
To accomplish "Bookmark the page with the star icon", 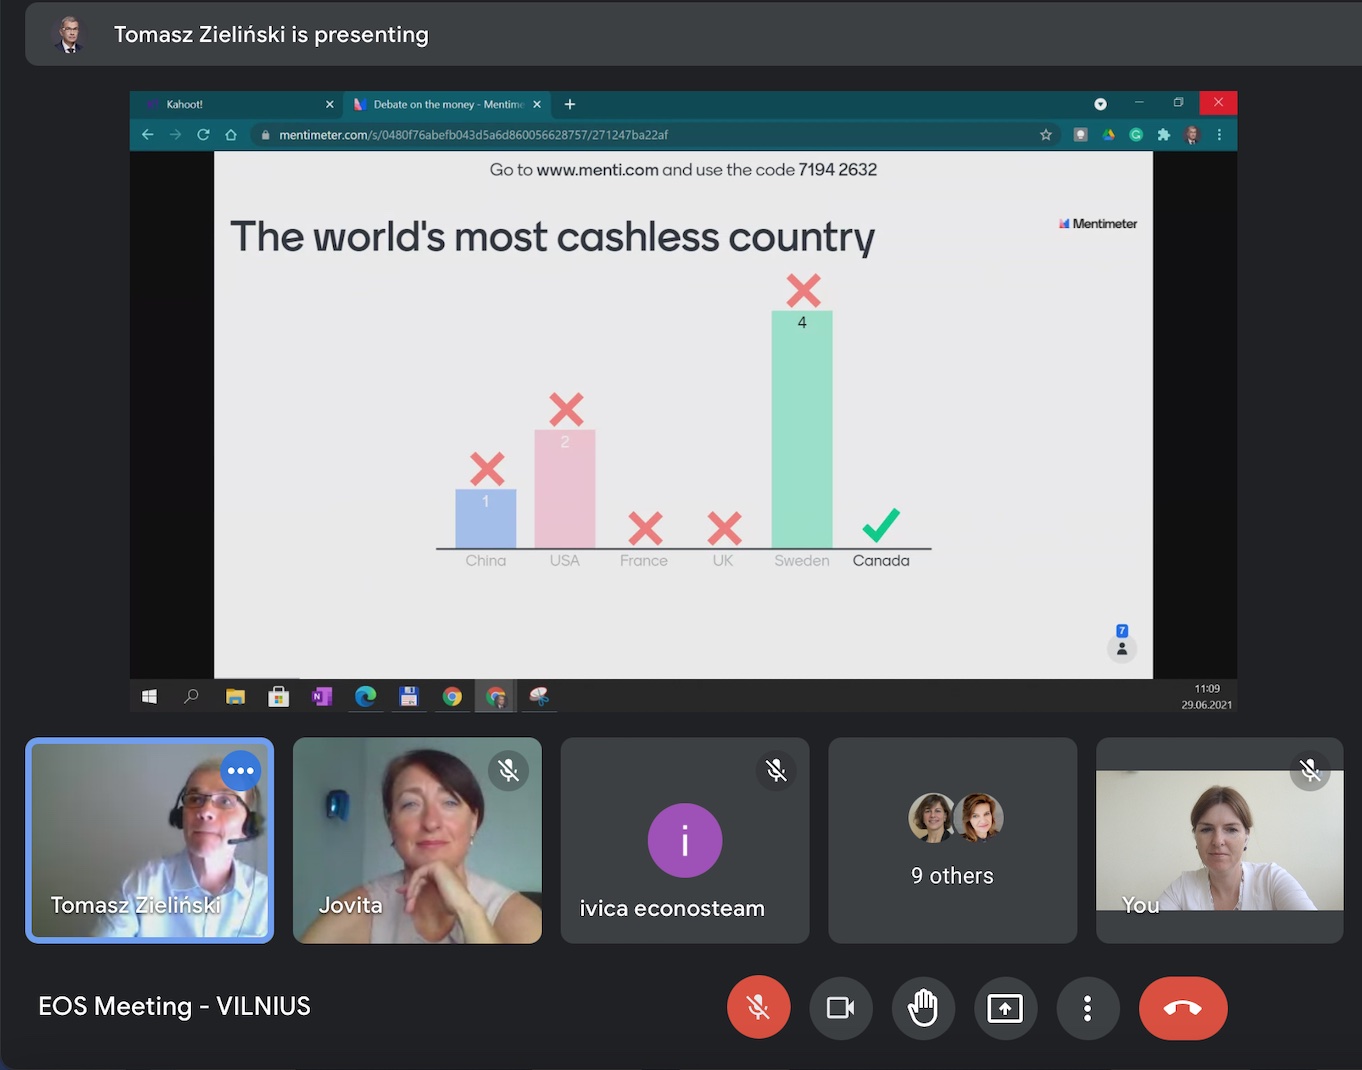I will [1046, 135].
